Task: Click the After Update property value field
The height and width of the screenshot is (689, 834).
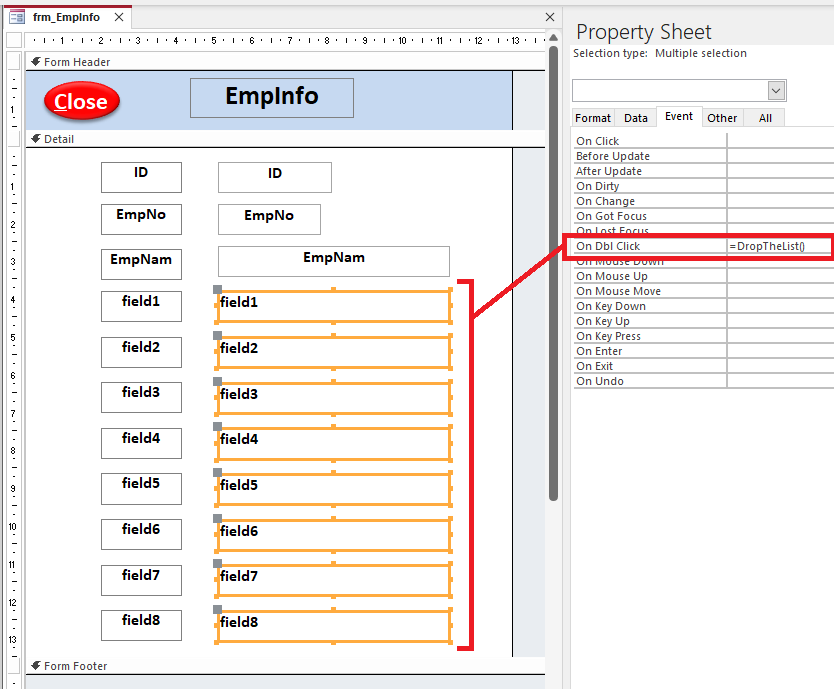Action: coord(780,171)
